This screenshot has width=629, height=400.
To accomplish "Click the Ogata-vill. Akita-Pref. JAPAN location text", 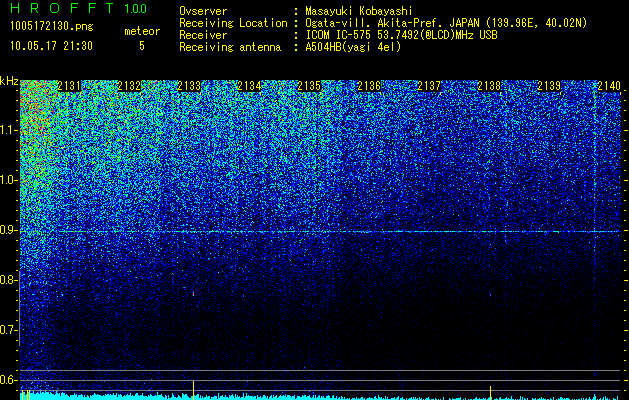I will pos(446,23).
